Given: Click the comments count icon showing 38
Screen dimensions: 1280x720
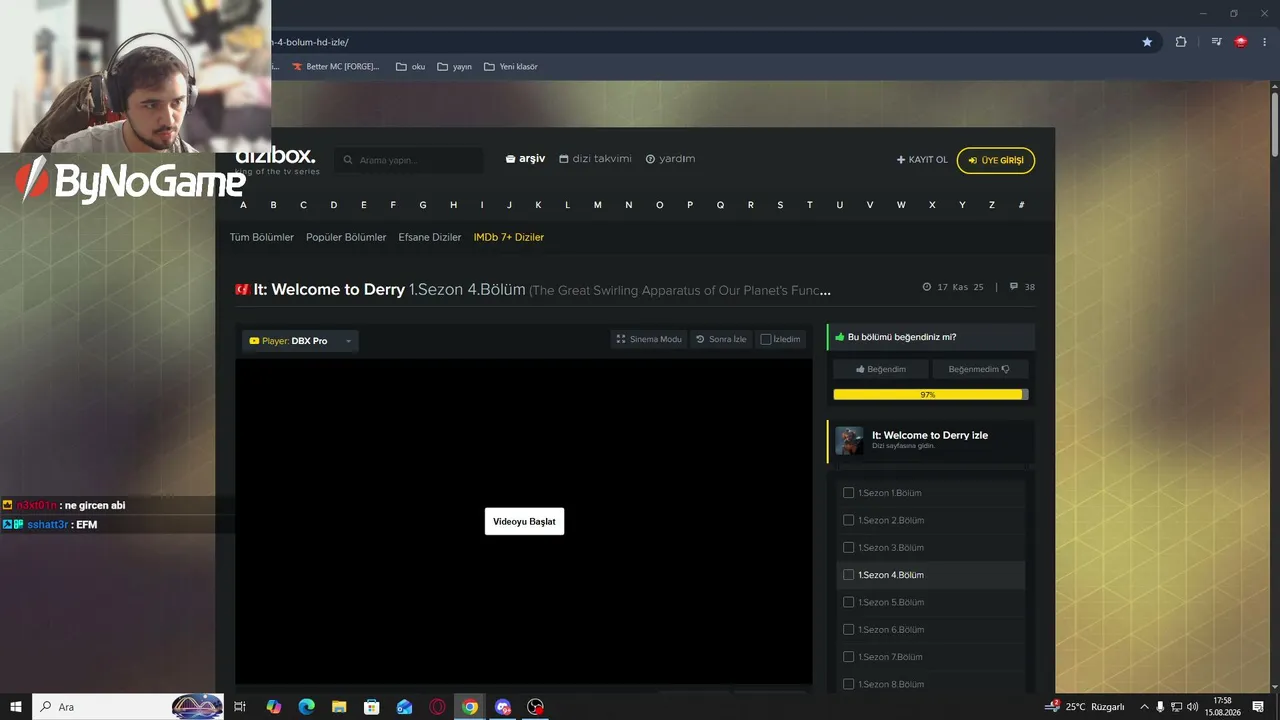Looking at the screenshot, I should click(1014, 287).
